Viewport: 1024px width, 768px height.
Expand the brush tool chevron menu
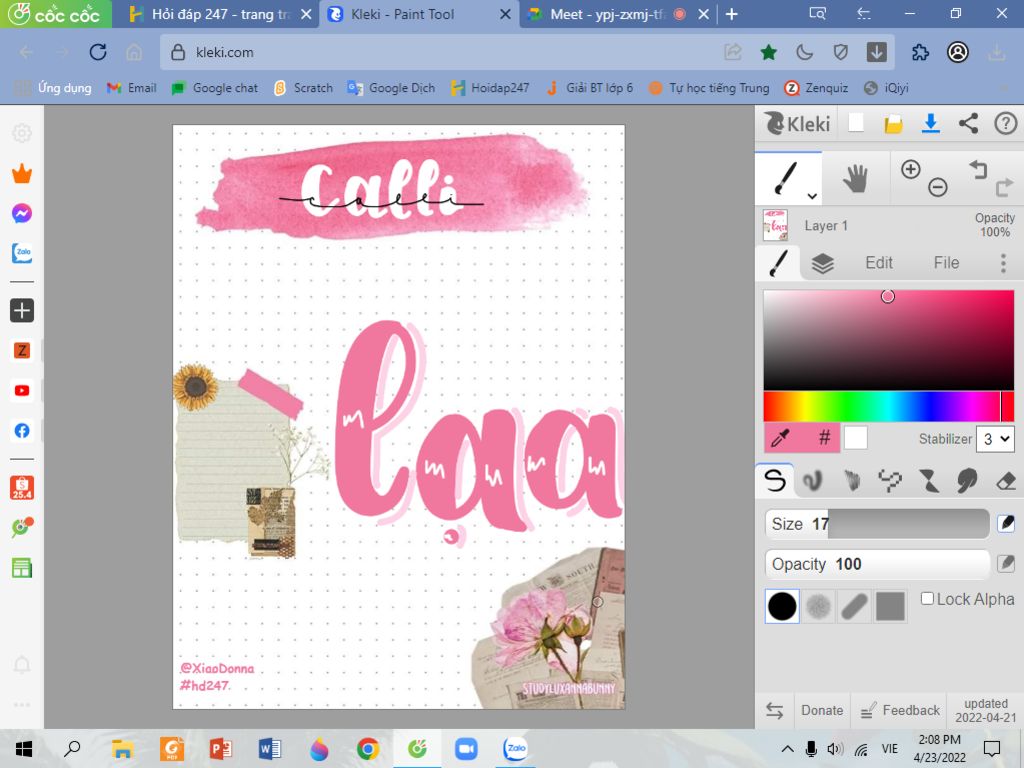coord(812,196)
